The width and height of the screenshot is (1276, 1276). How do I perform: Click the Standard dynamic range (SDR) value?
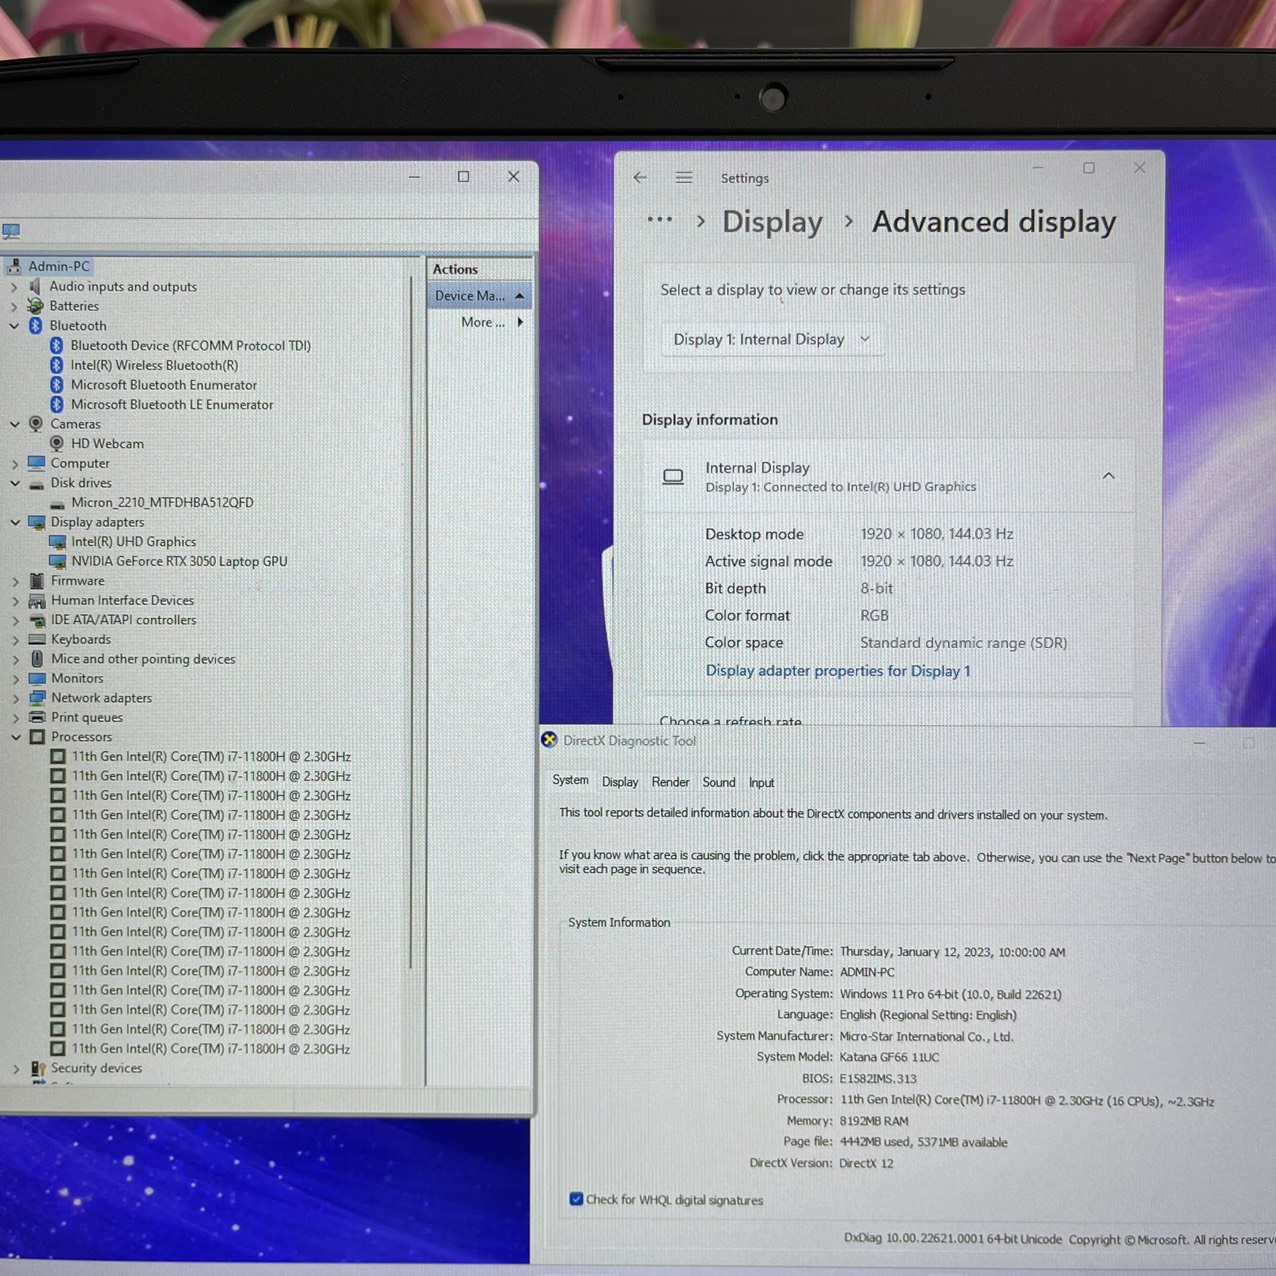pos(964,643)
